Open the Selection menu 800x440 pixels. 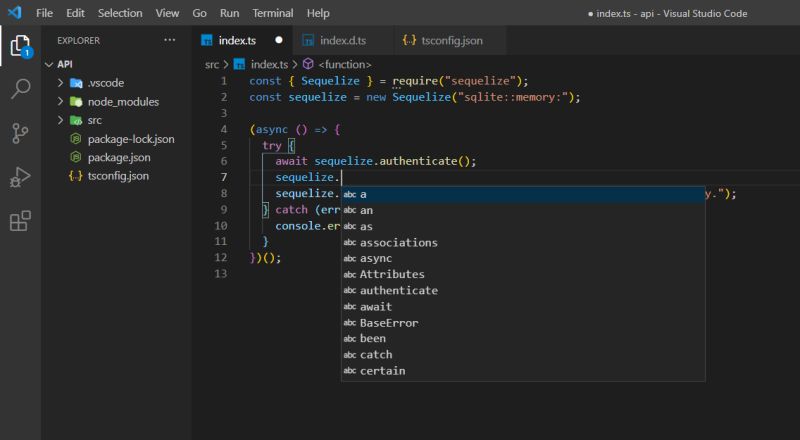click(x=120, y=13)
